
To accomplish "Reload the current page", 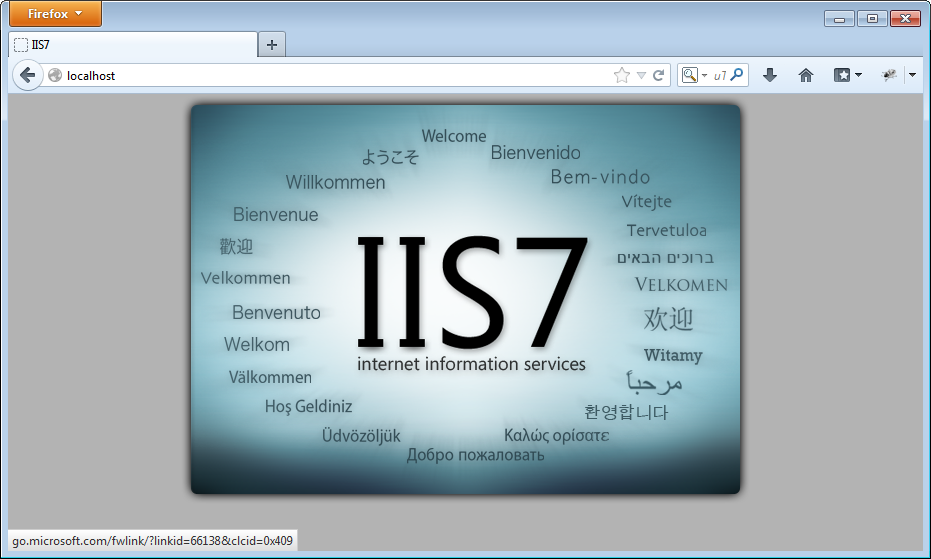I will pos(658,75).
